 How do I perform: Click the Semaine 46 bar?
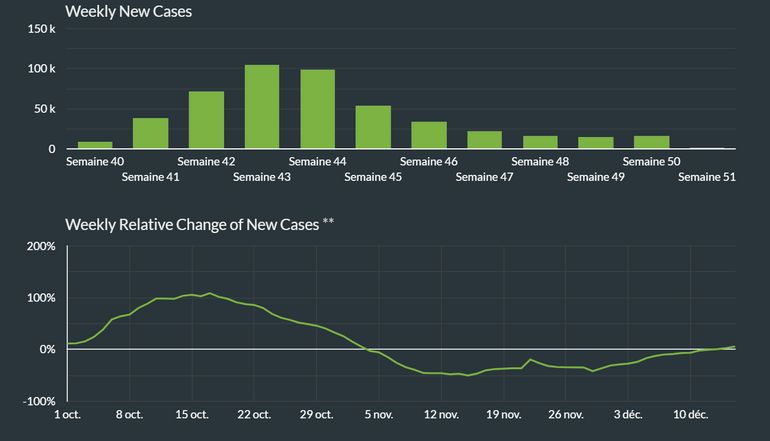coord(429,135)
